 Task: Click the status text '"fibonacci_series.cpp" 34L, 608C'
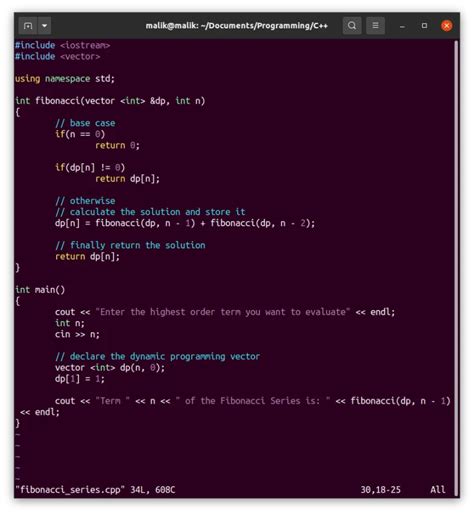tap(95, 490)
